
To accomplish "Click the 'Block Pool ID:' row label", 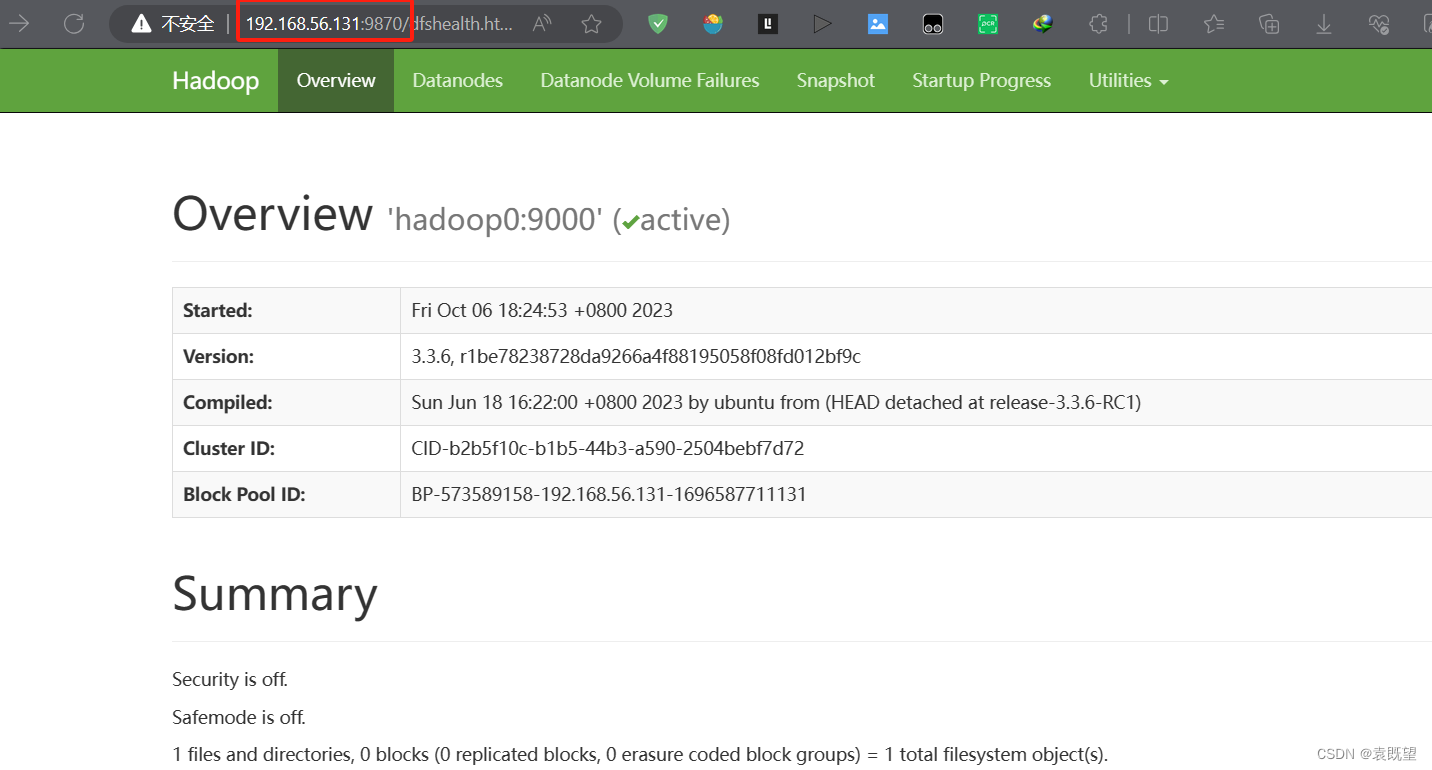I will [244, 495].
